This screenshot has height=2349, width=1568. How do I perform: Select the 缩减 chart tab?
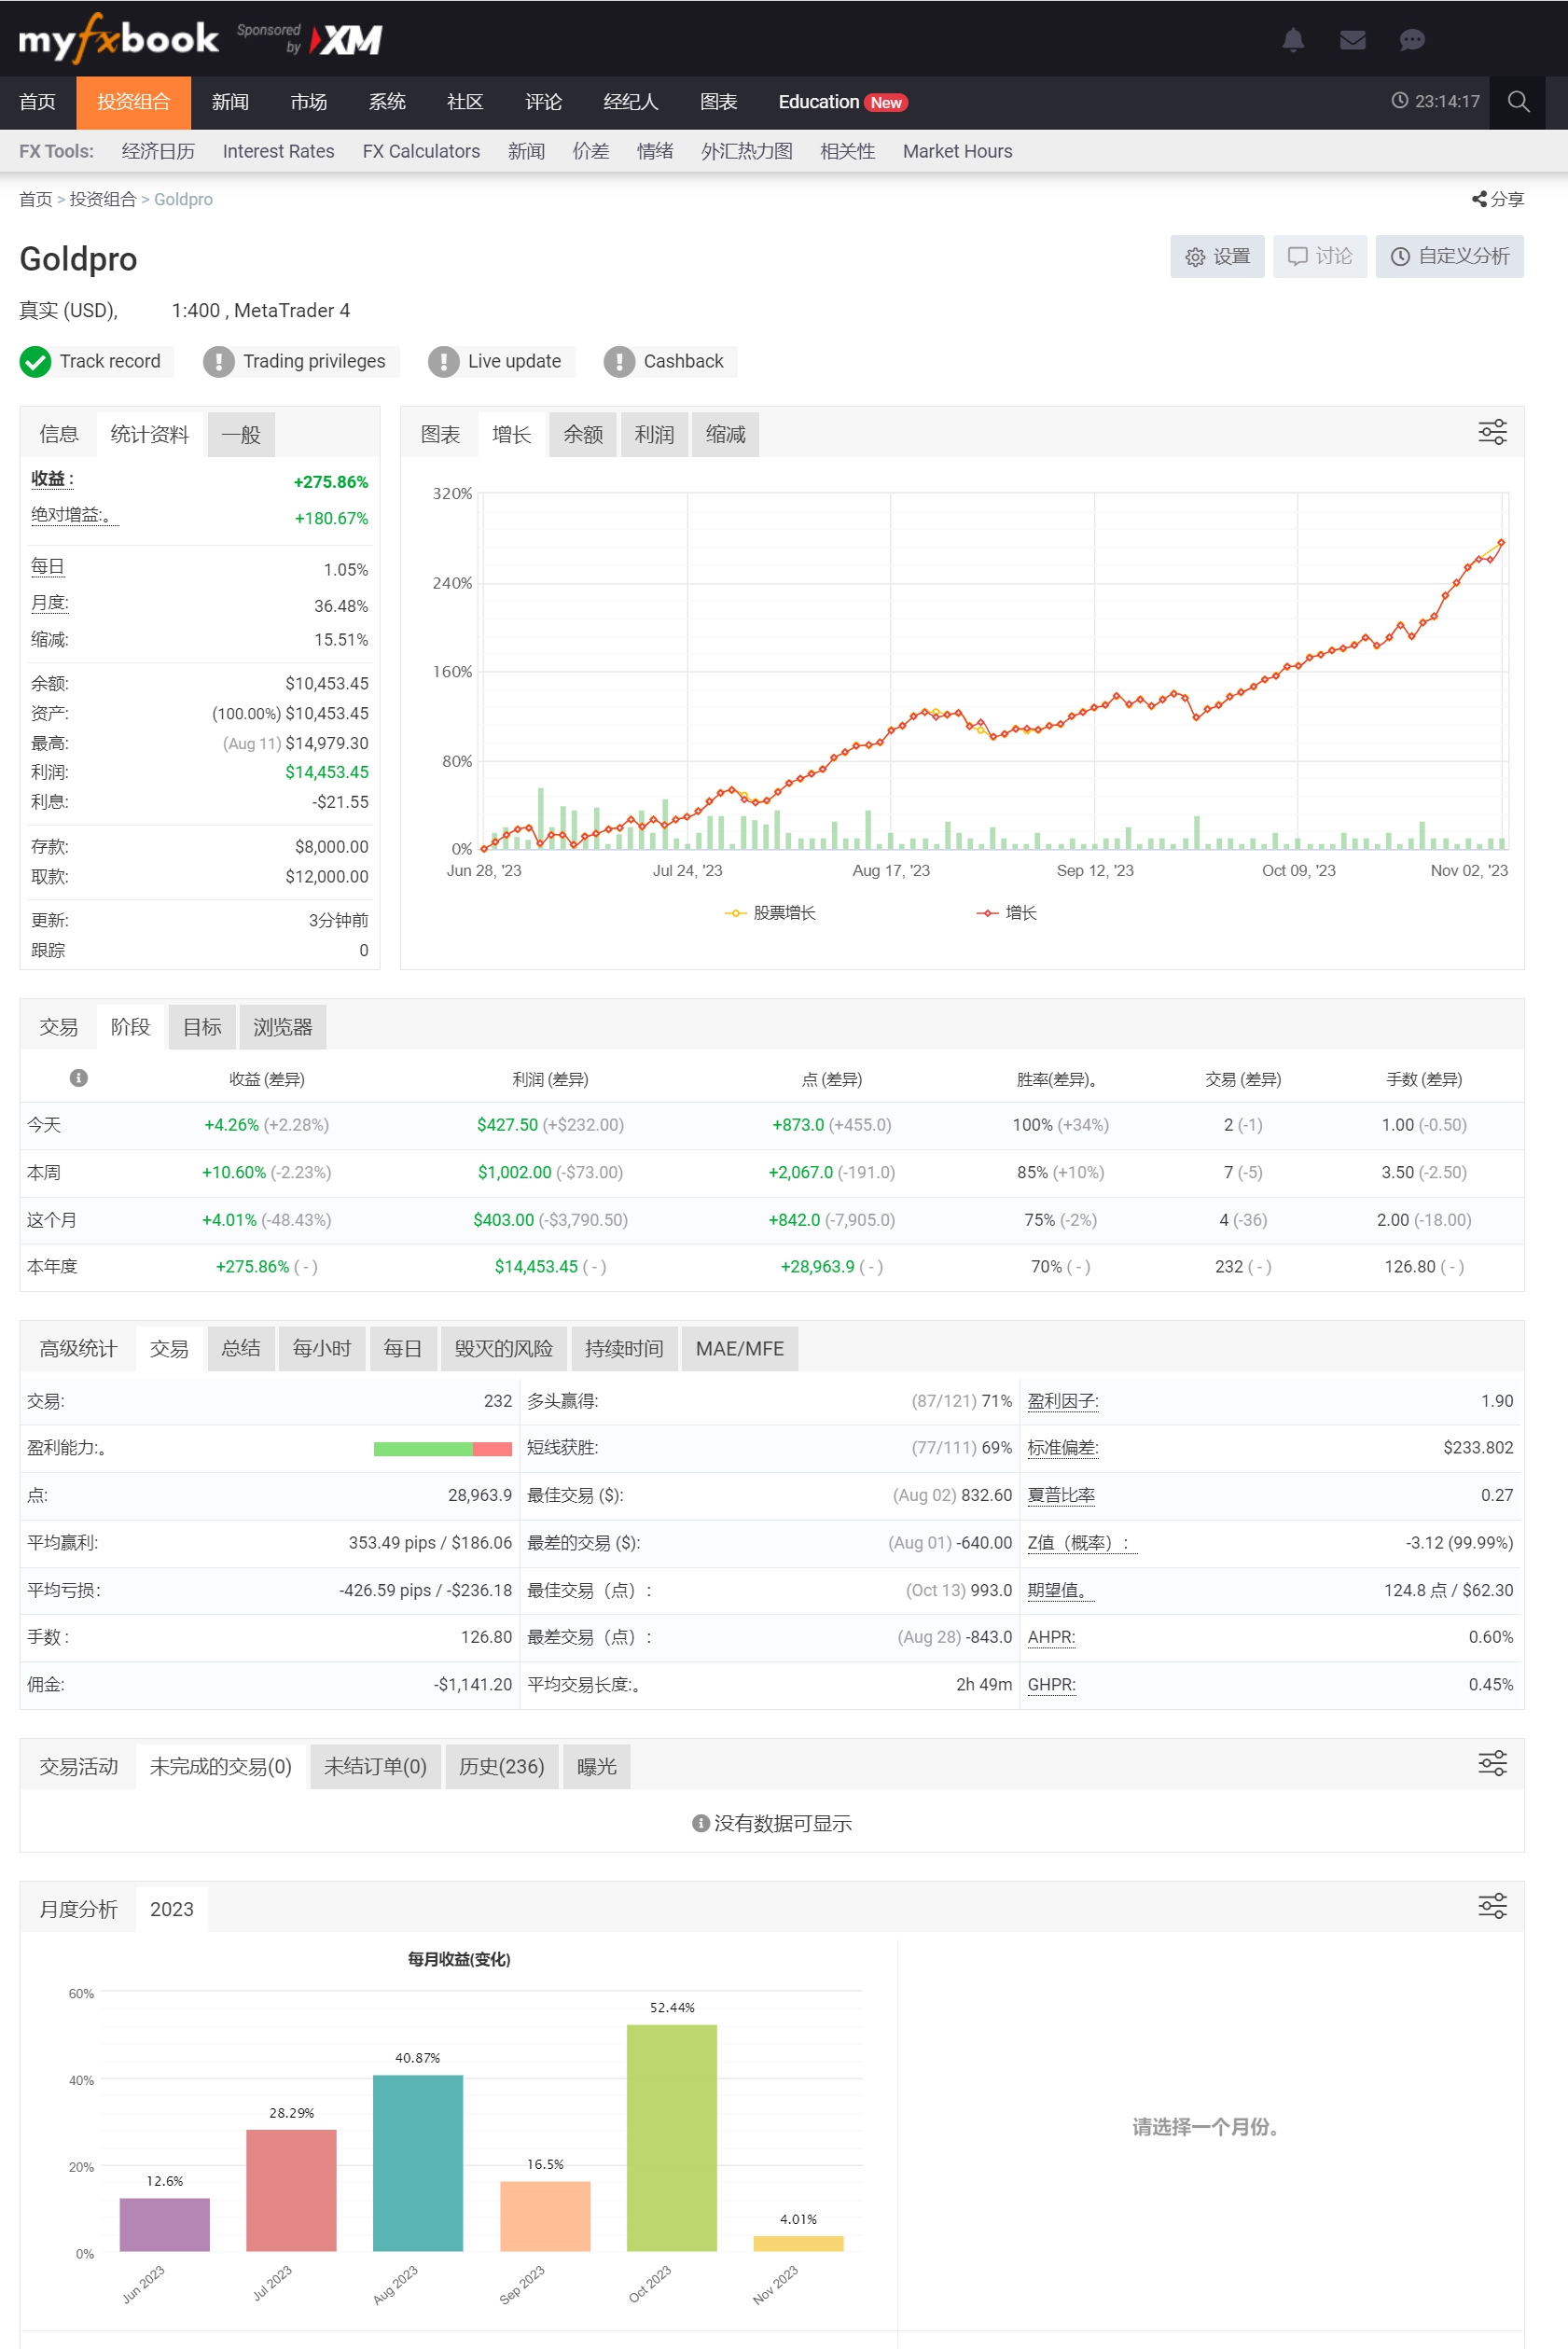pos(726,434)
